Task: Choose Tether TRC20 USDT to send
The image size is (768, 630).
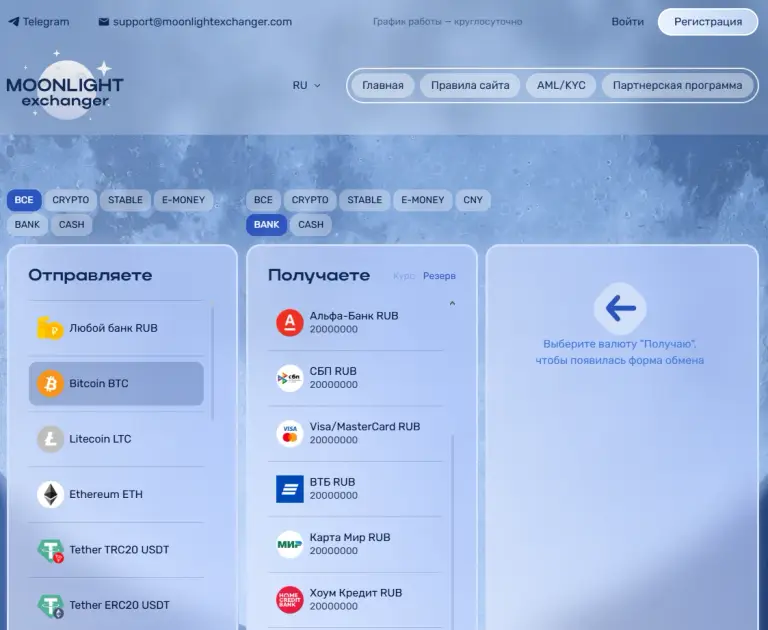Action: pos(116,550)
